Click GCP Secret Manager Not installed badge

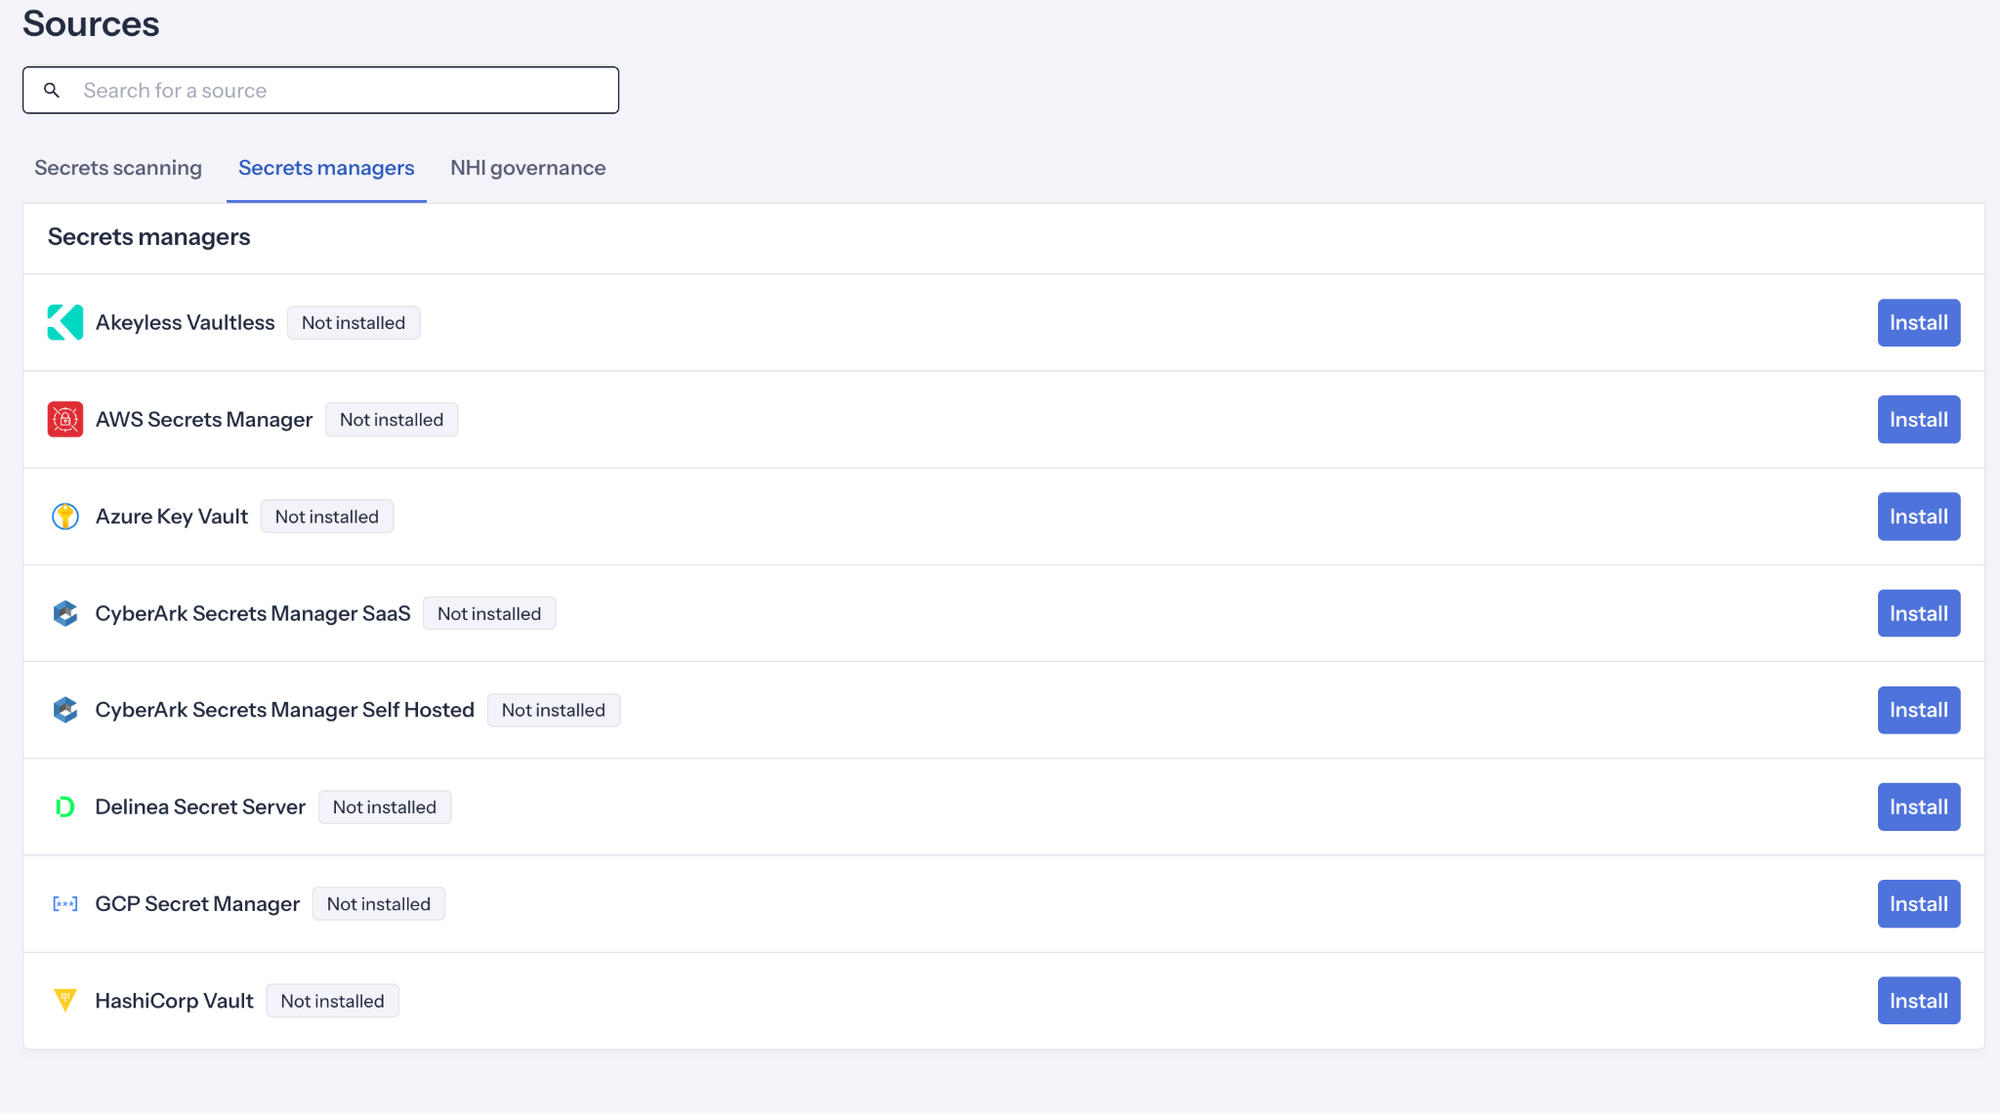(378, 904)
